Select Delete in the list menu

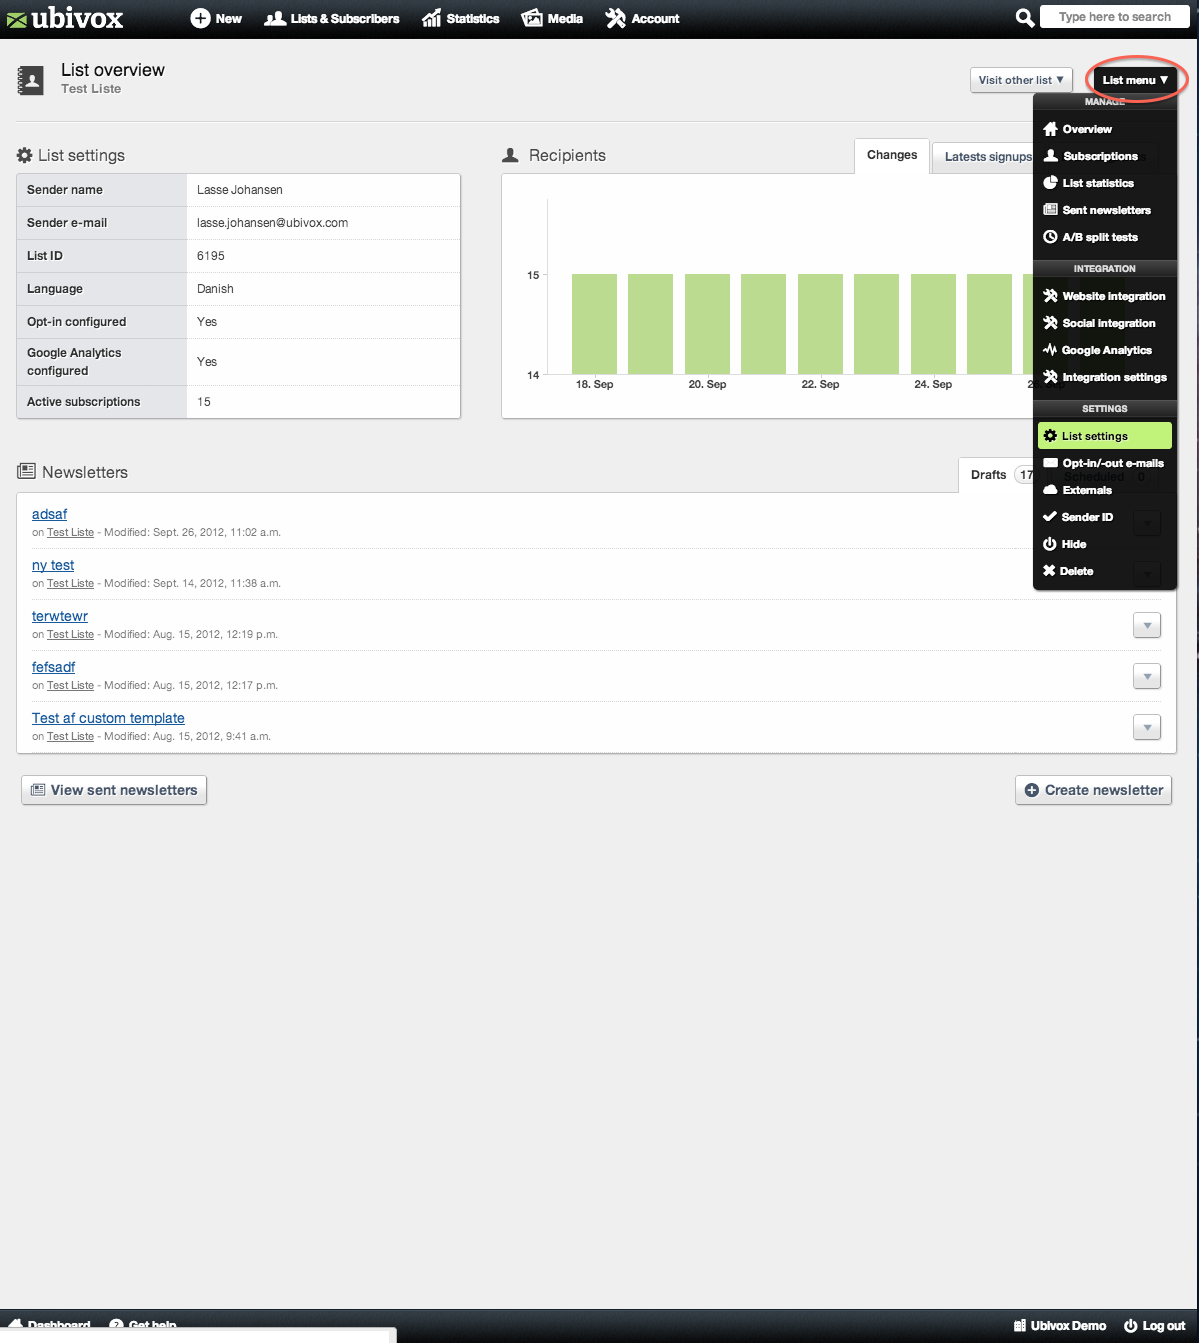(1105, 571)
